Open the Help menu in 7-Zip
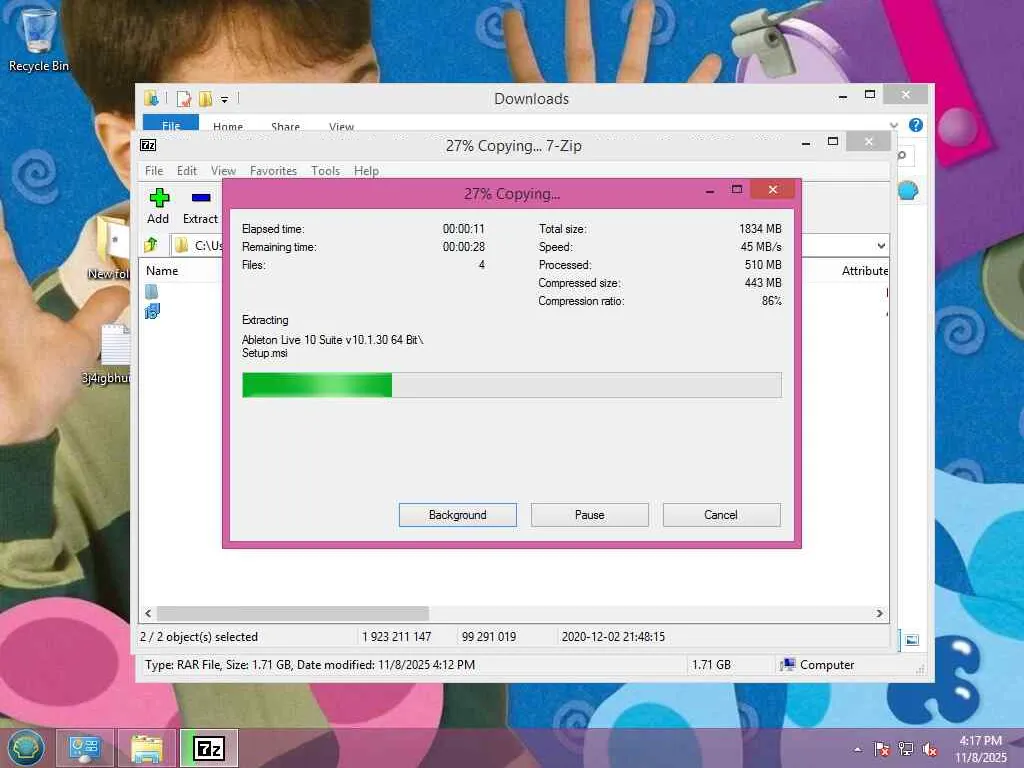 pyautogui.click(x=366, y=170)
